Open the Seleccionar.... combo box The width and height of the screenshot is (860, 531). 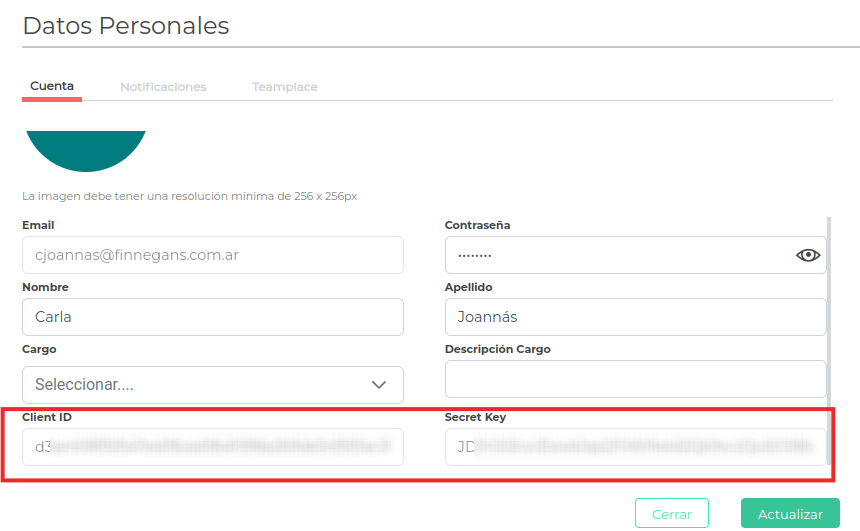200,385
